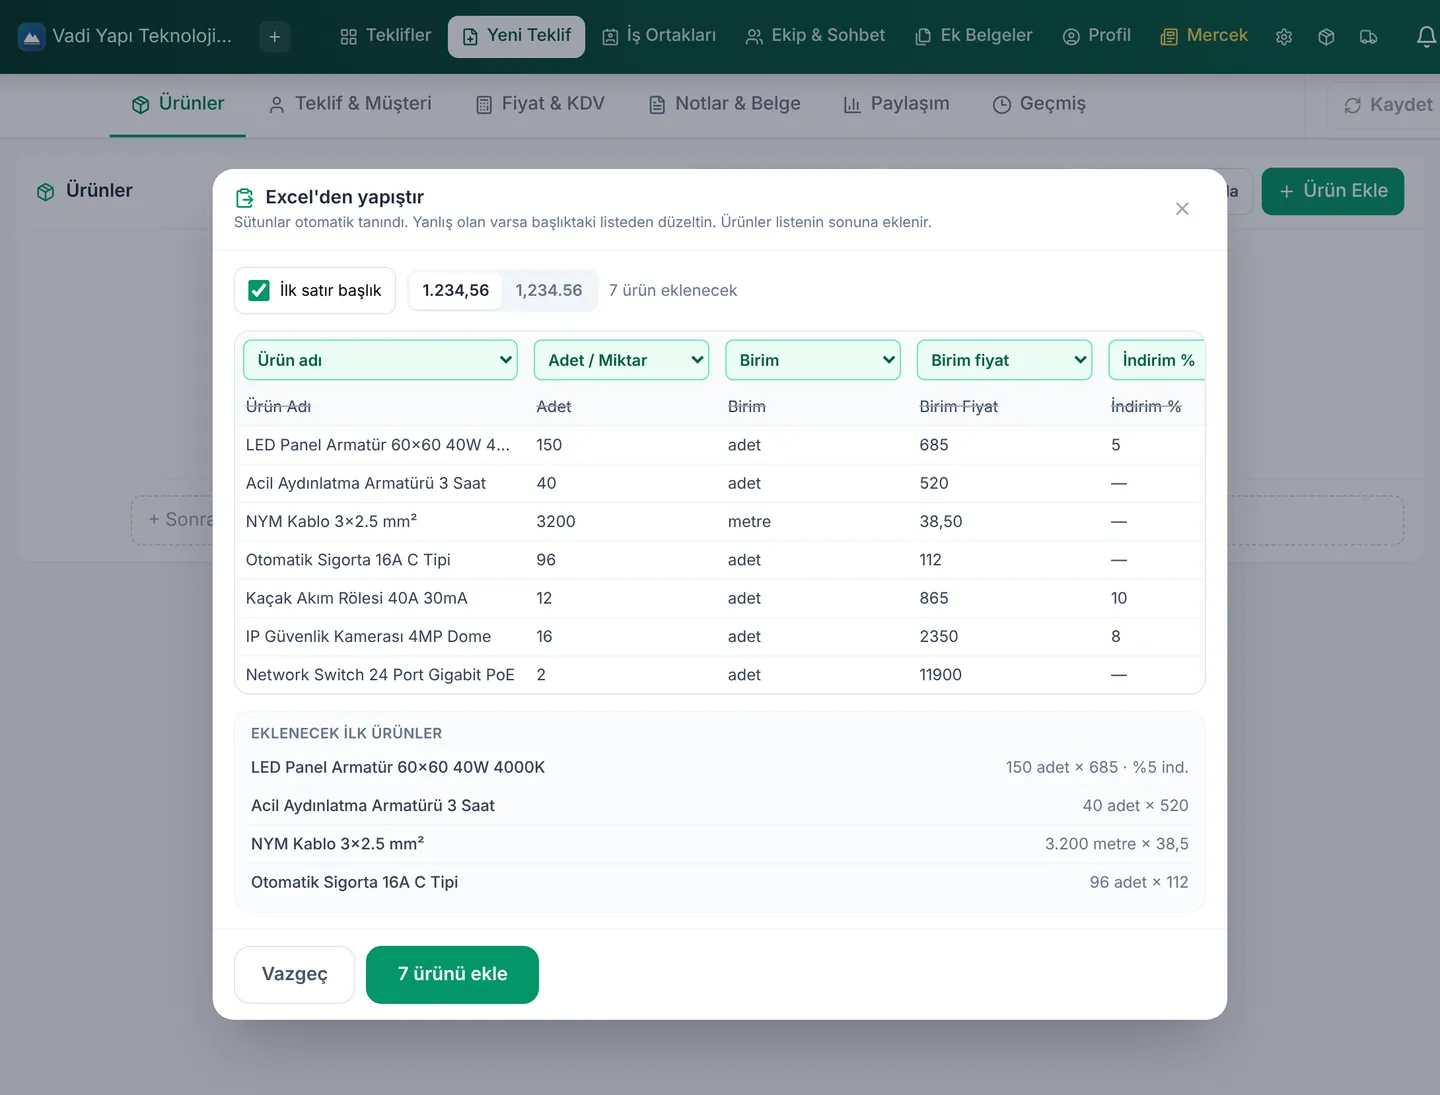Click the plus icon beside the company name
Image resolution: width=1440 pixels, height=1095 pixels.
tap(275, 37)
